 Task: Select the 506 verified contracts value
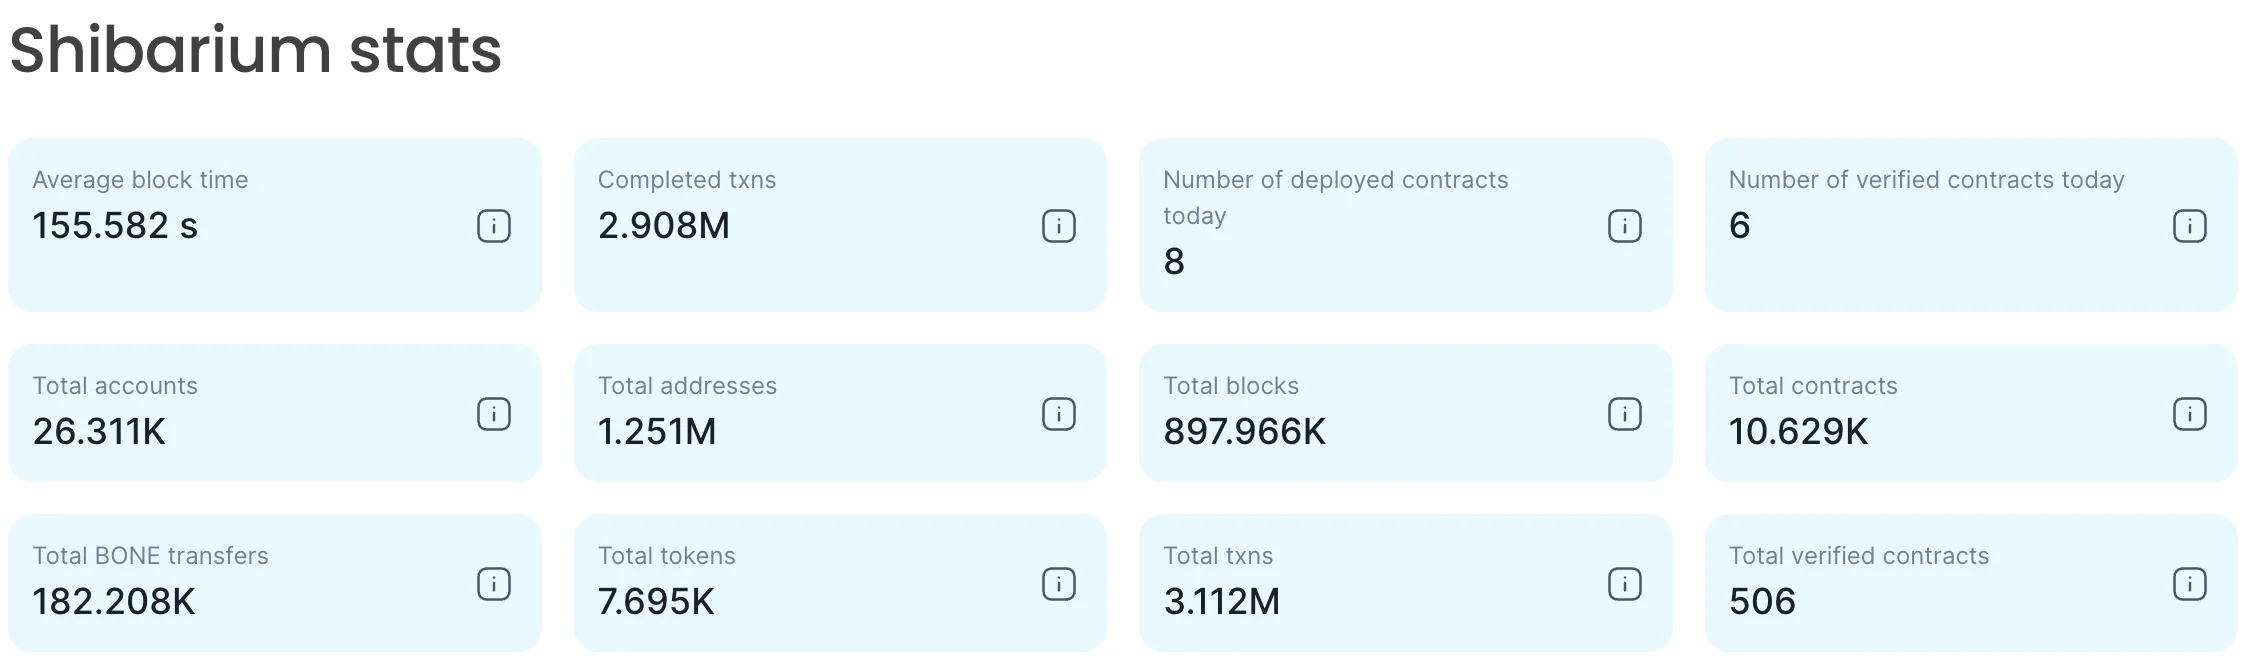[x=1762, y=602]
